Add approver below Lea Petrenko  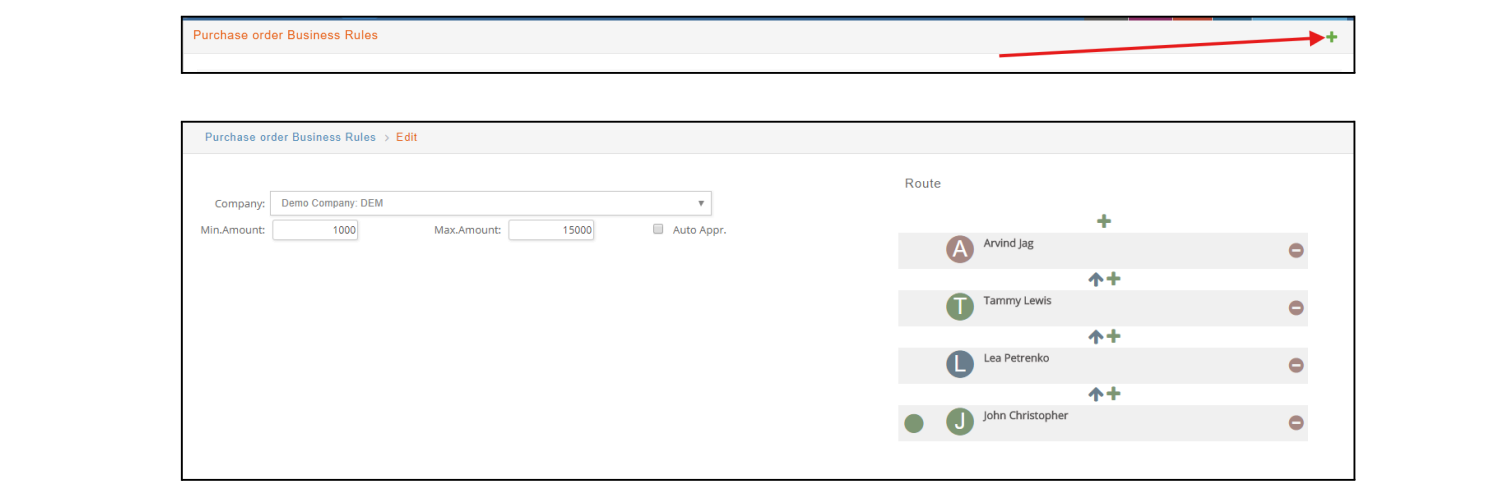tap(1113, 394)
